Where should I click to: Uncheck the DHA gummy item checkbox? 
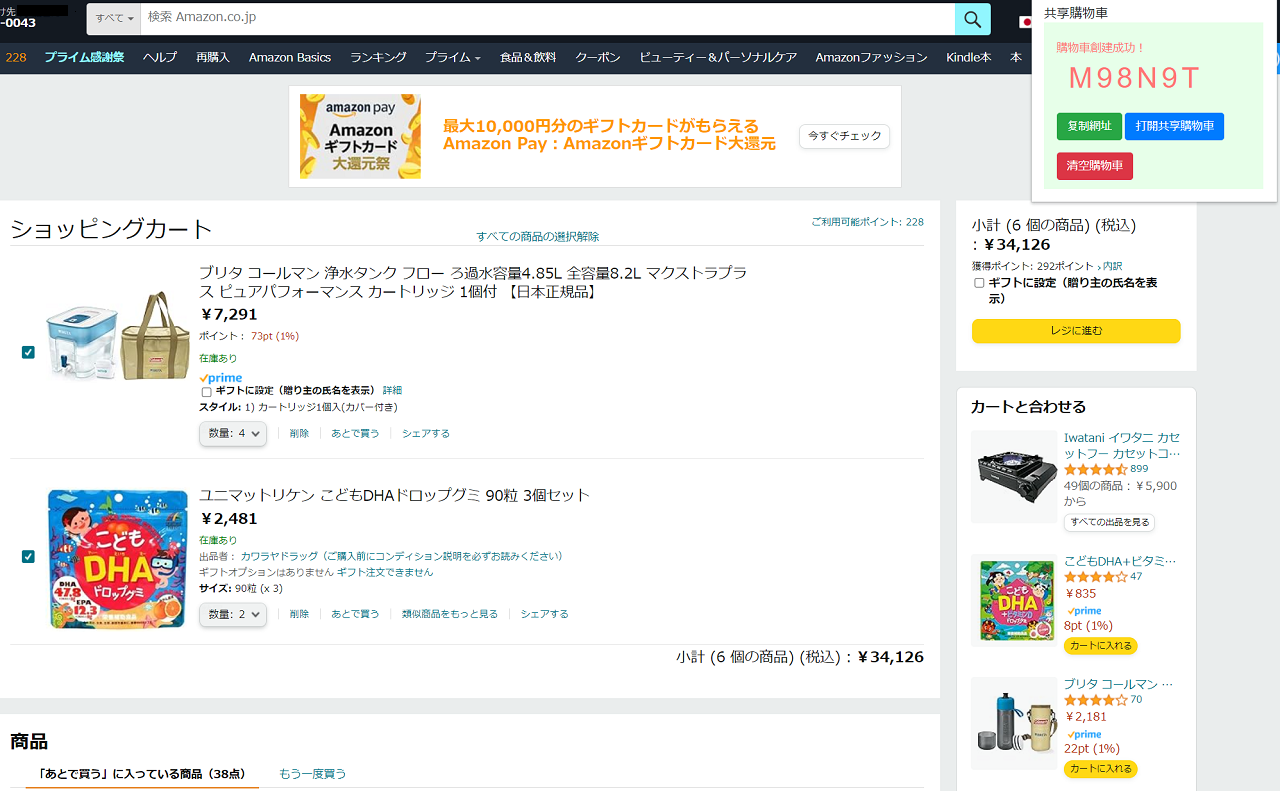click(x=28, y=556)
